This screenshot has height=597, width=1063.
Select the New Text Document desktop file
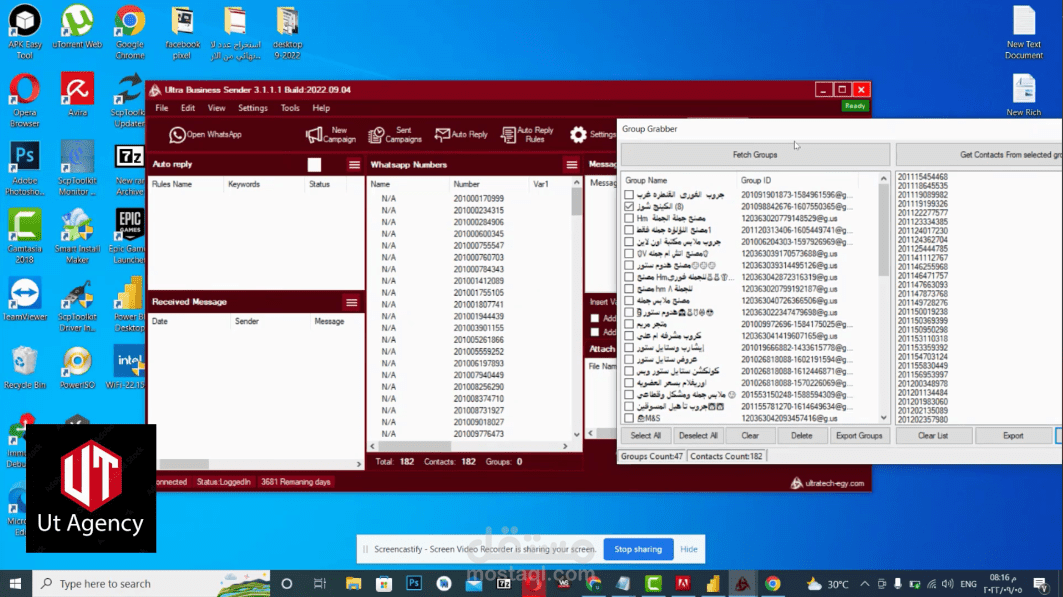[x=1024, y=32]
